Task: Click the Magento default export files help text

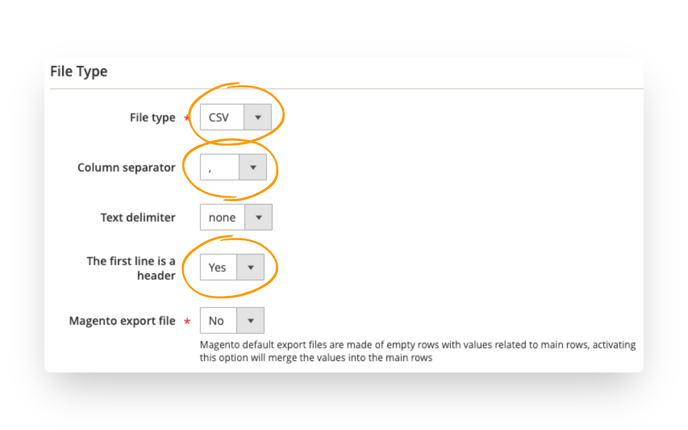Action: point(418,351)
